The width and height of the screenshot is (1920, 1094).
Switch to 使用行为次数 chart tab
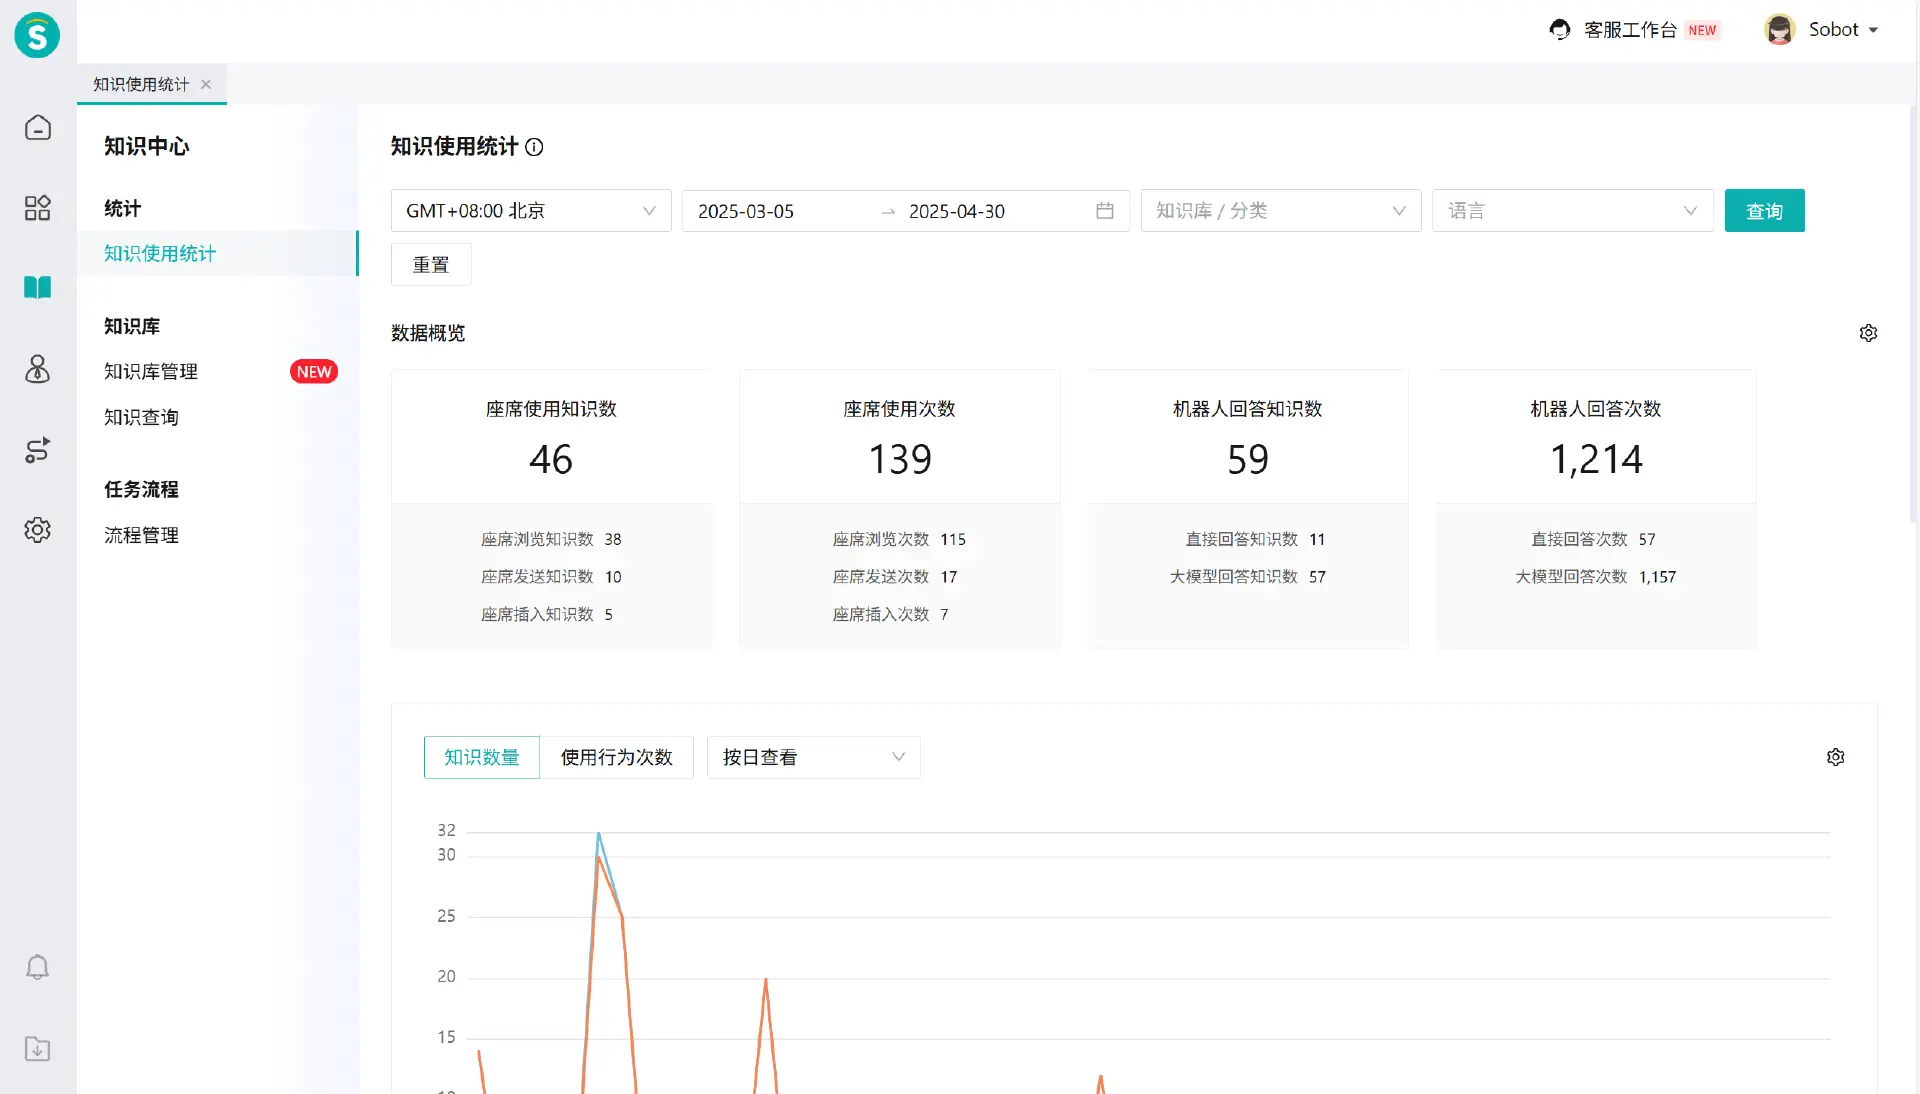point(617,757)
